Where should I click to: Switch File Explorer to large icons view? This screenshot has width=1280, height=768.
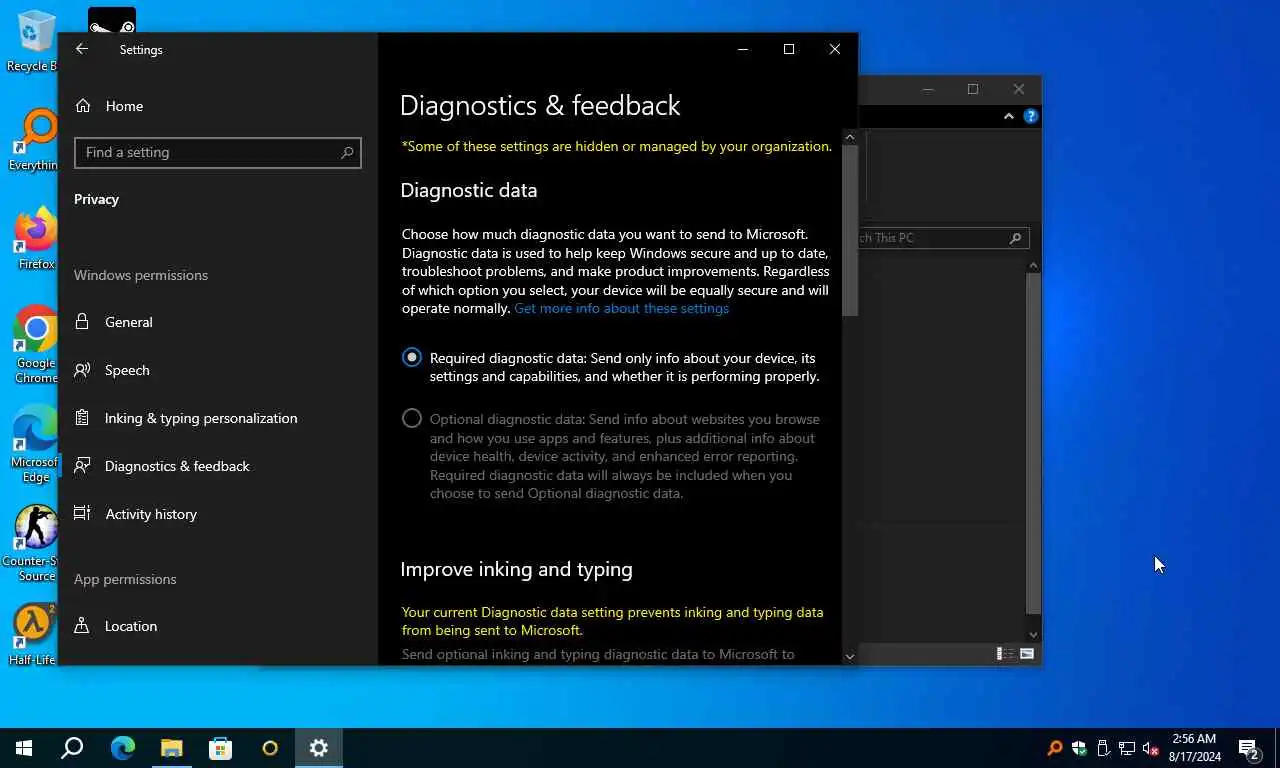[1027, 654]
